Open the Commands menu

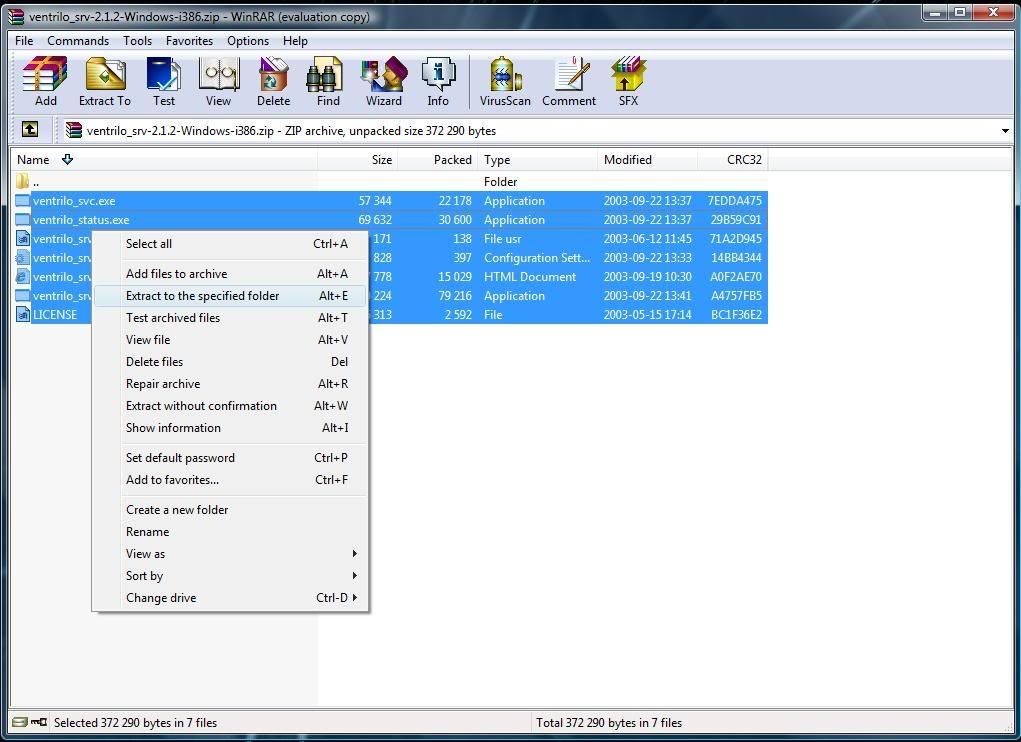click(78, 40)
